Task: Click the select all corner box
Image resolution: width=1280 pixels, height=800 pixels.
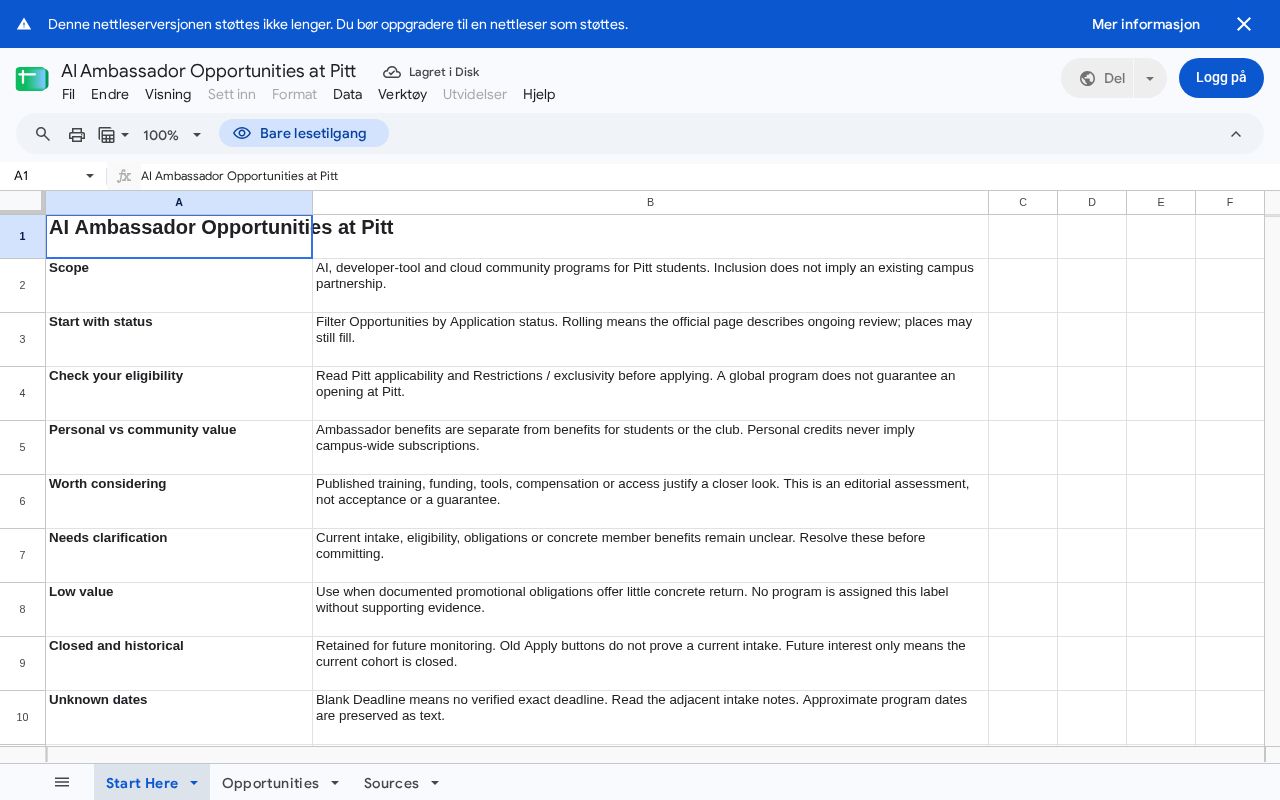Action: coord(22,202)
